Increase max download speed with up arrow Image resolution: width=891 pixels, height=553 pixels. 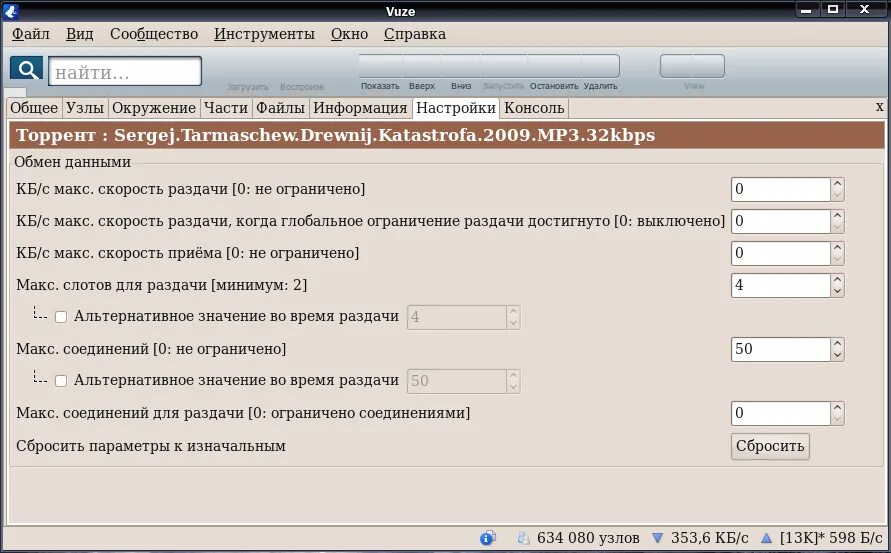(837, 247)
